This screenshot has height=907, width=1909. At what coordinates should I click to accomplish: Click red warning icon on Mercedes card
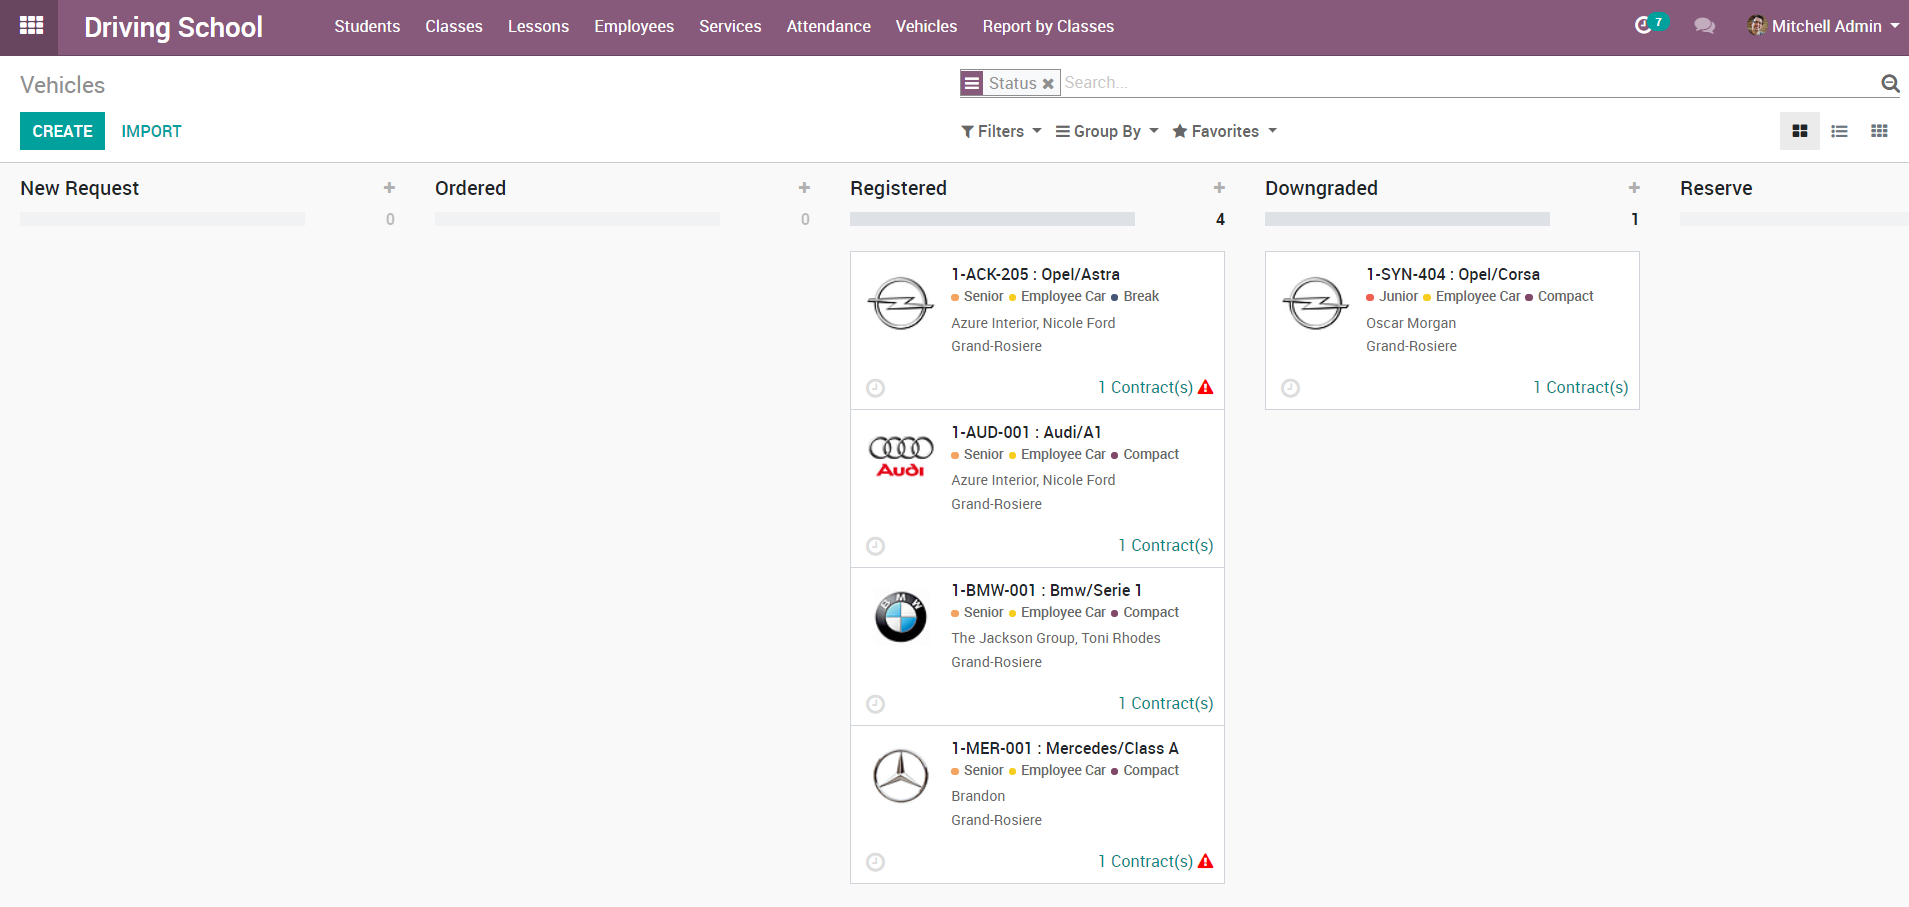click(x=1205, y=861)
